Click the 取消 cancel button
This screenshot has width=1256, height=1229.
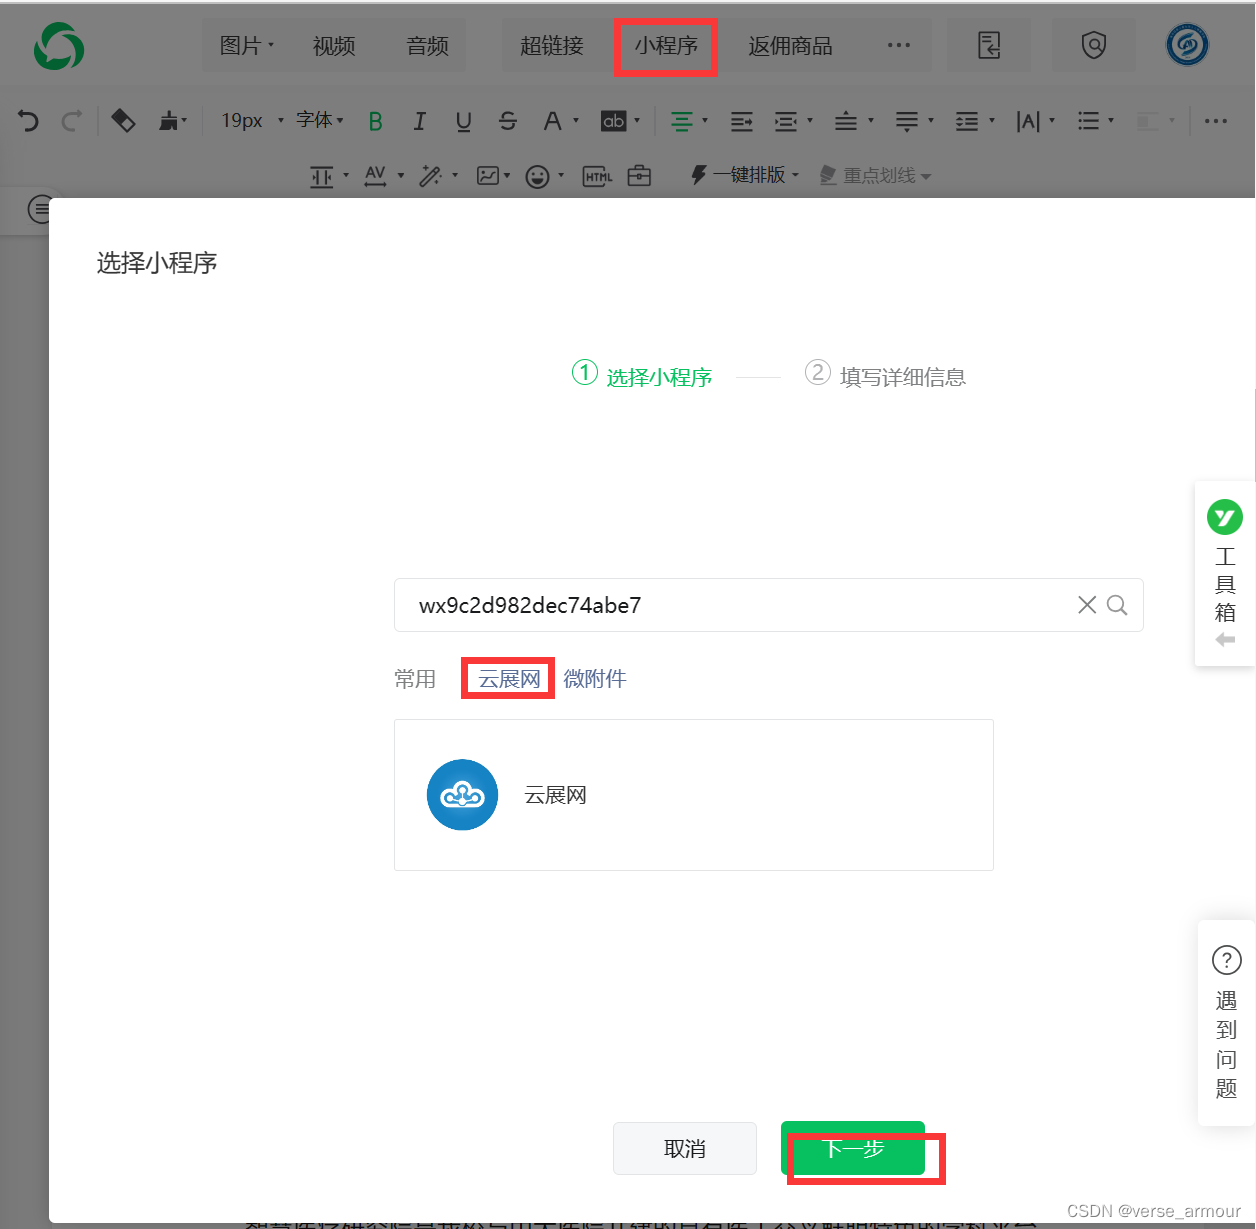685,1148
